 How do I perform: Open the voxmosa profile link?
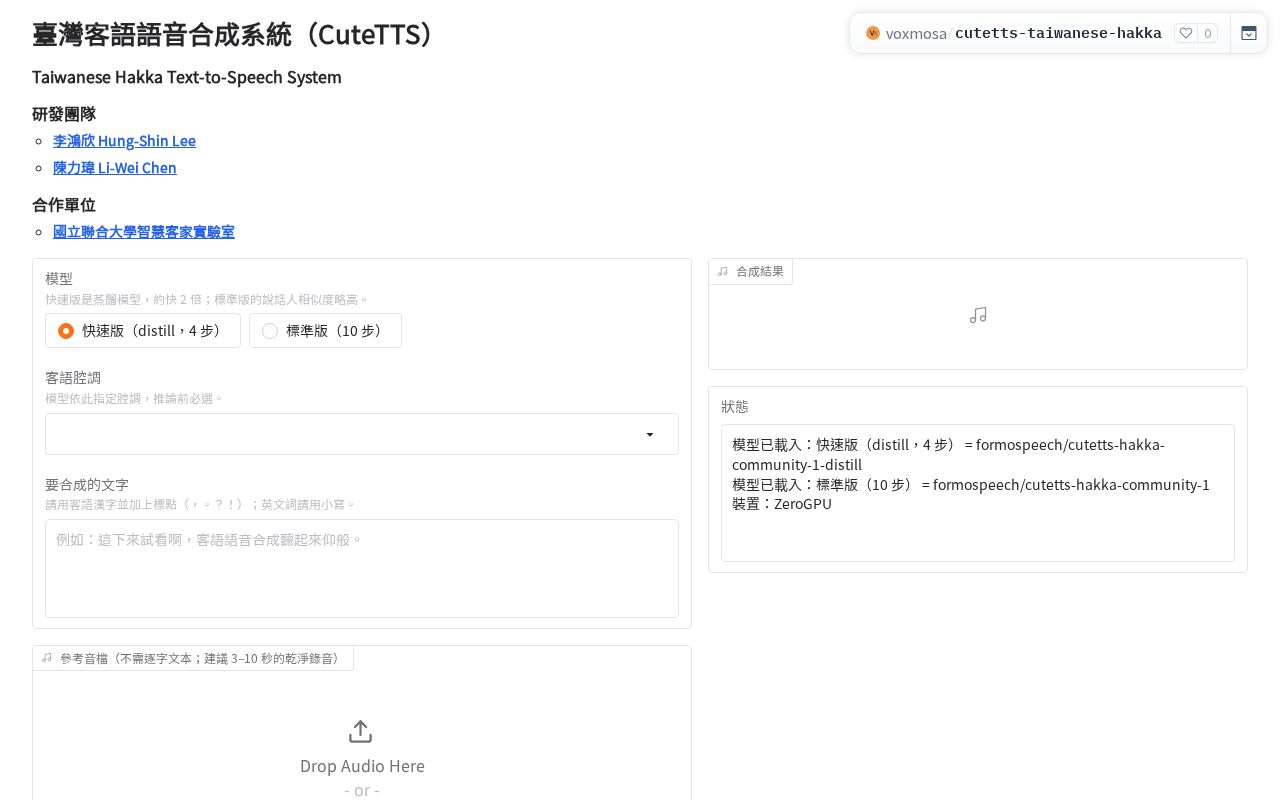click(916, 33)
